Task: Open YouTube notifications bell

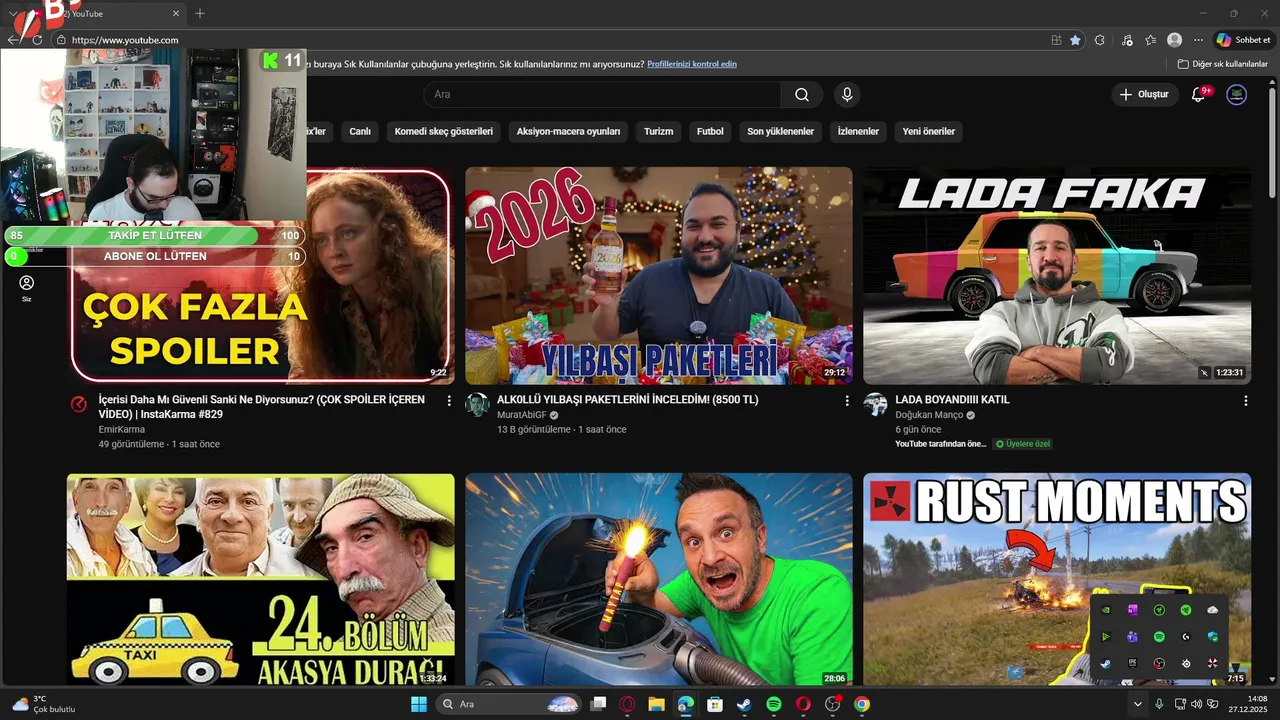Action: (1199, 94)
